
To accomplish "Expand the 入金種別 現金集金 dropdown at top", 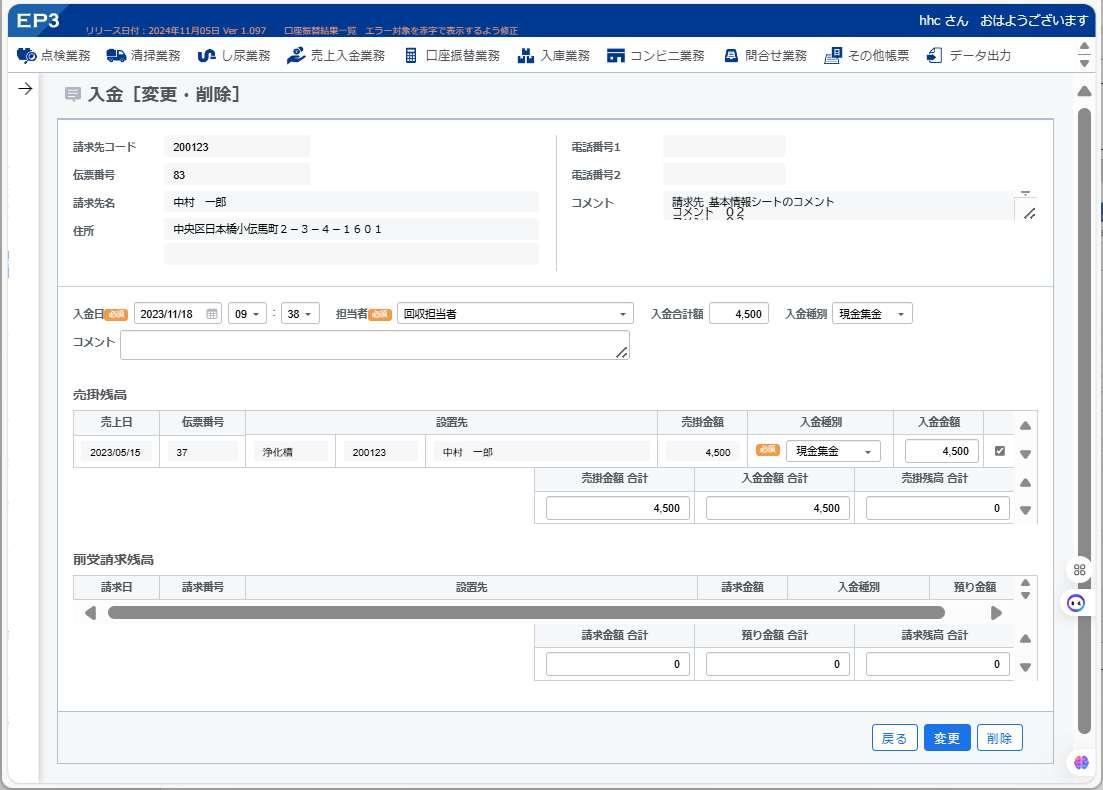I will (x=872, y=314).
